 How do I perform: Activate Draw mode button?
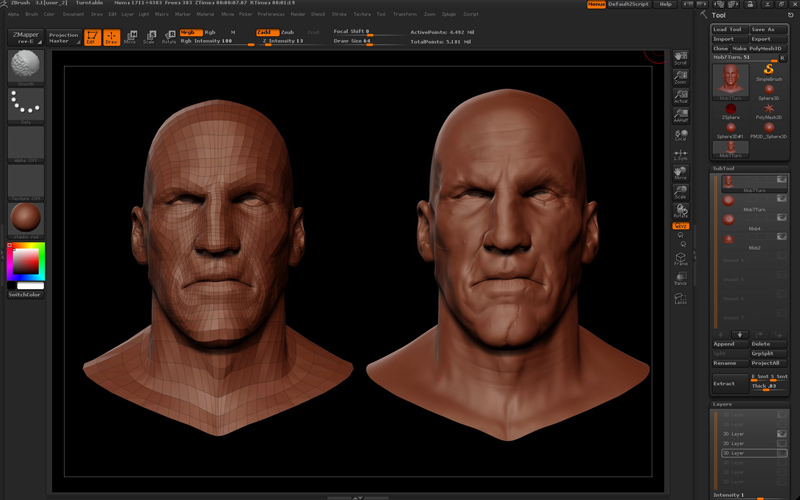[x=111, y=37]
